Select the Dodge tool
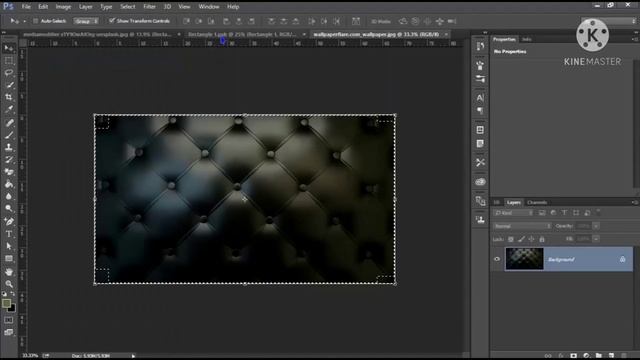 (9, 209)
